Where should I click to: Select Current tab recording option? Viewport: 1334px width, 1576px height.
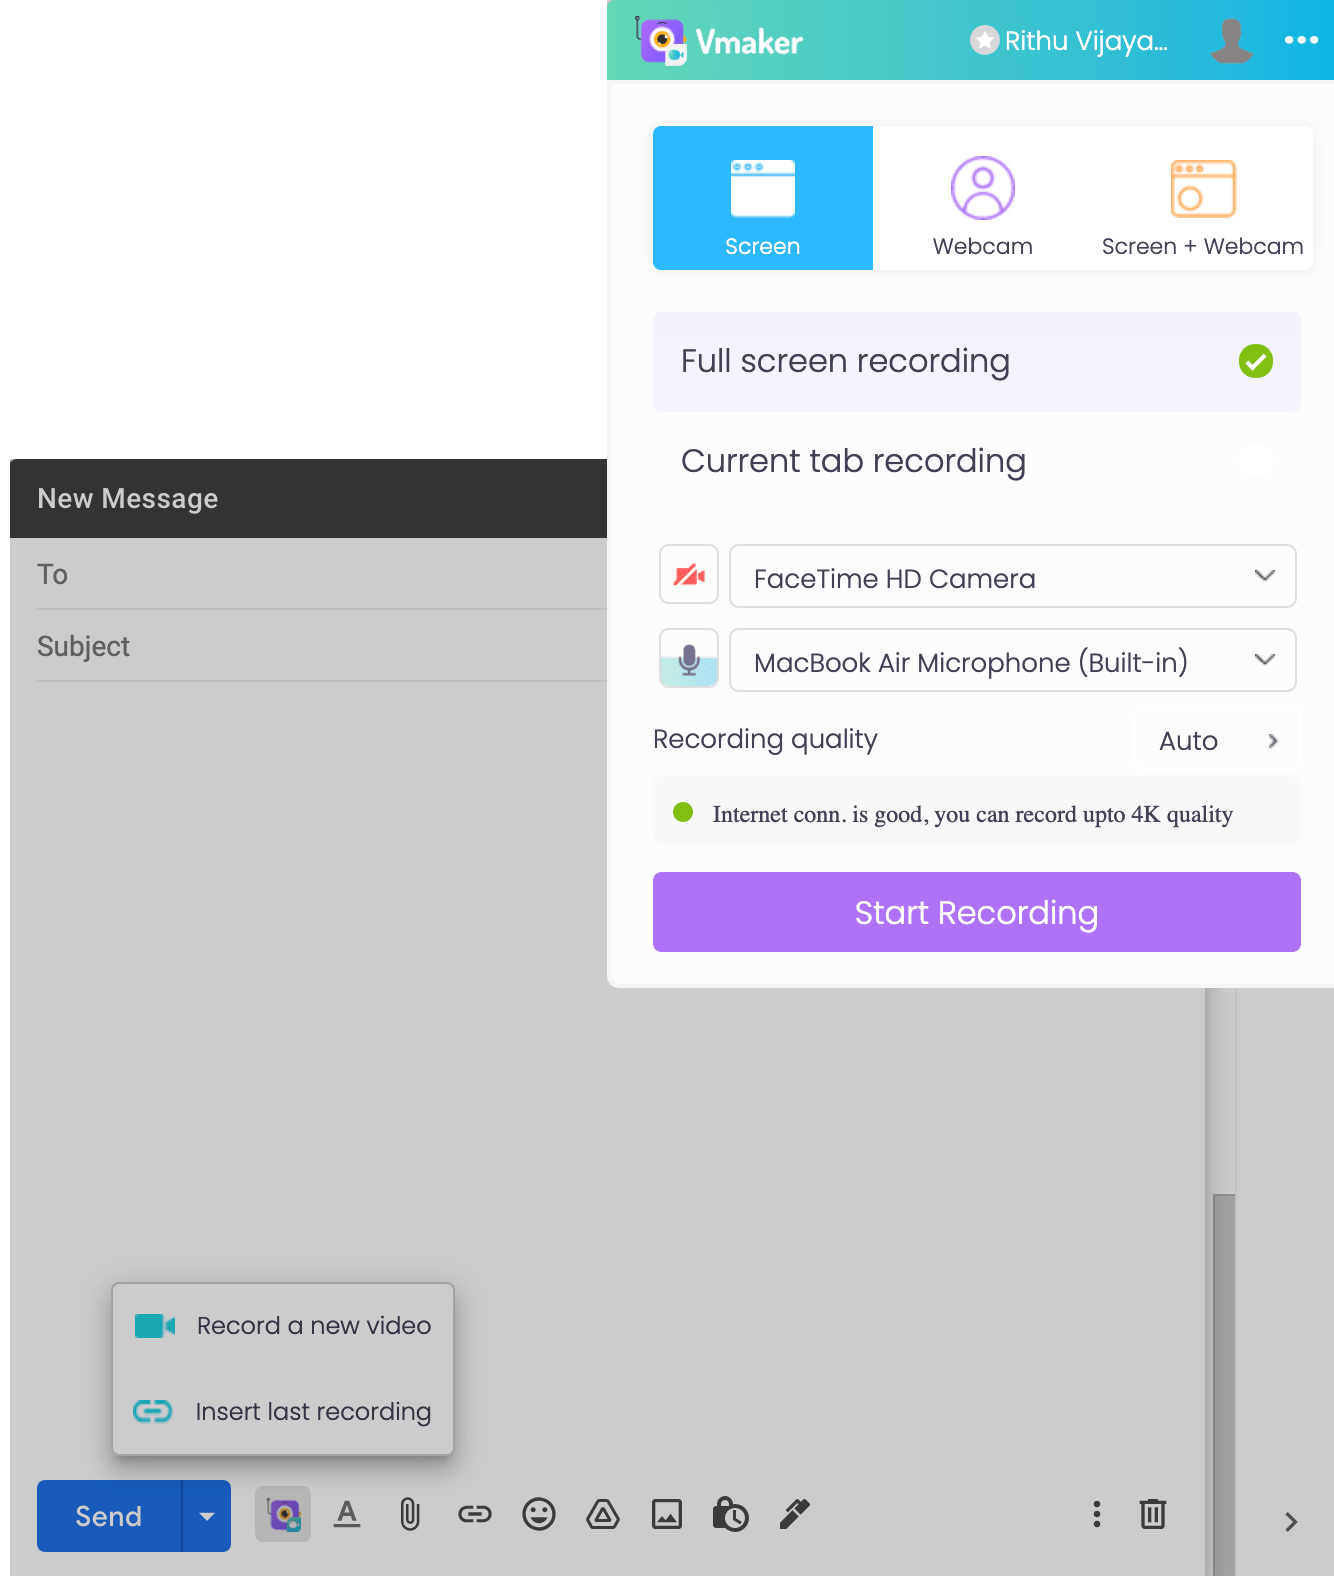pos(977,461)
